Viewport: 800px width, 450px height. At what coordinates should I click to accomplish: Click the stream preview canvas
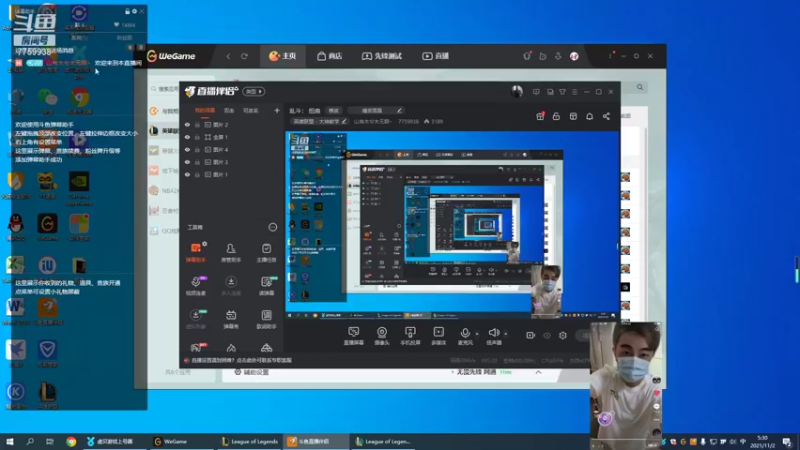pyautogui.click(x=452, y=225)
